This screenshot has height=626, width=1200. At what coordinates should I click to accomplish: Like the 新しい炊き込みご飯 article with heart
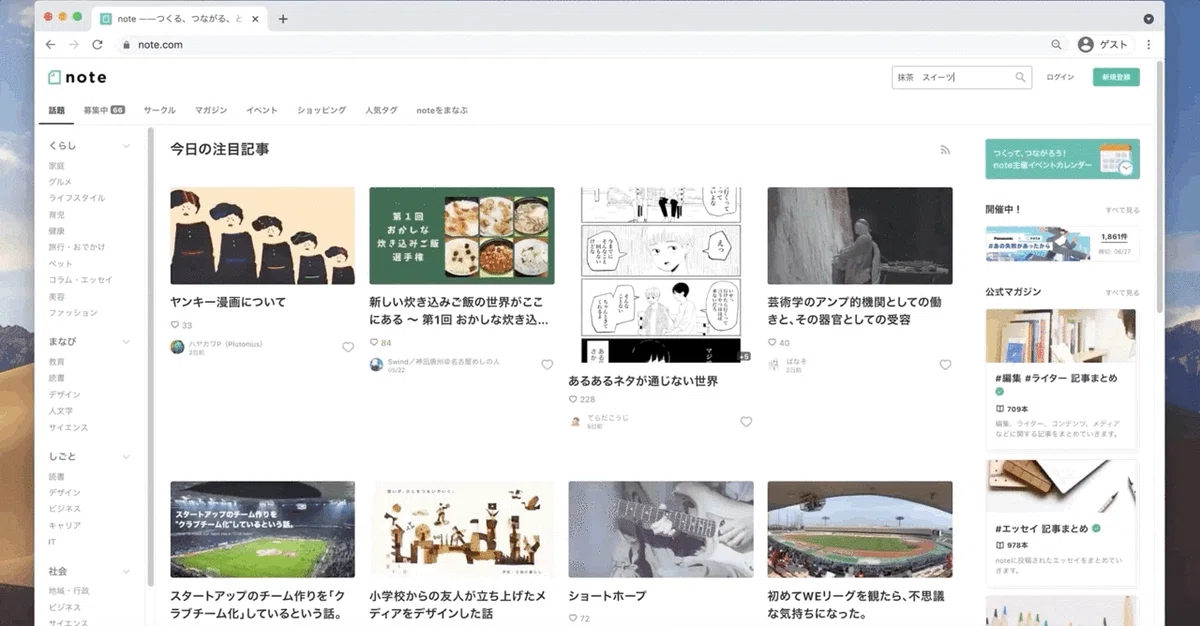click(547, 365)
